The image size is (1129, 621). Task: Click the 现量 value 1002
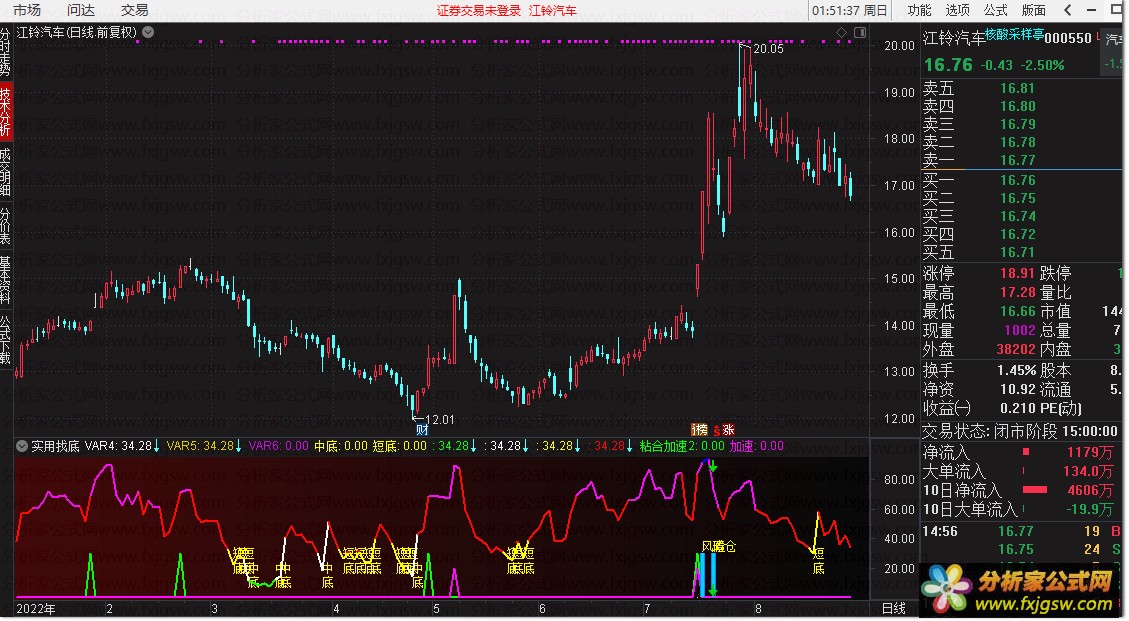point(1020,330)
